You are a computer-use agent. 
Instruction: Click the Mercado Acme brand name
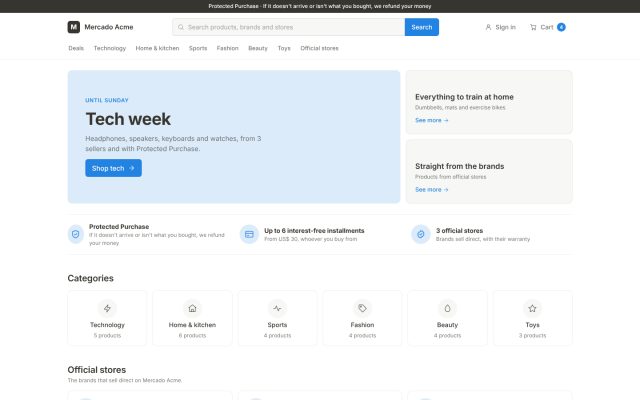pyautogui.click(x=109, y=27)
